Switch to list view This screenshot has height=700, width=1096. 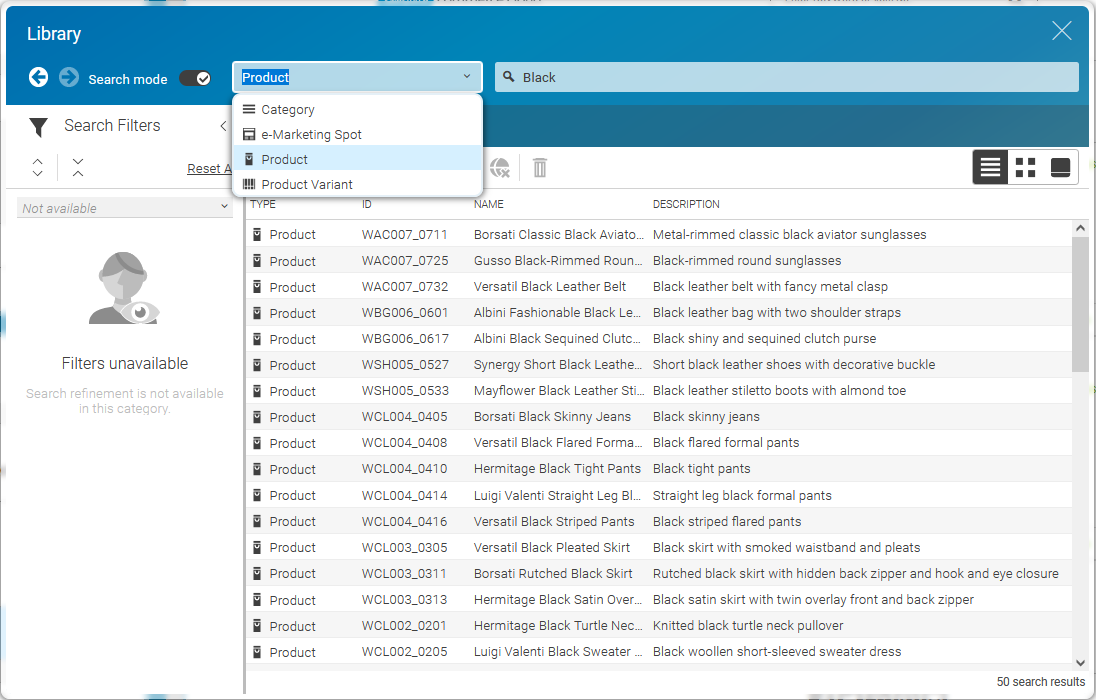coord(990,167)
